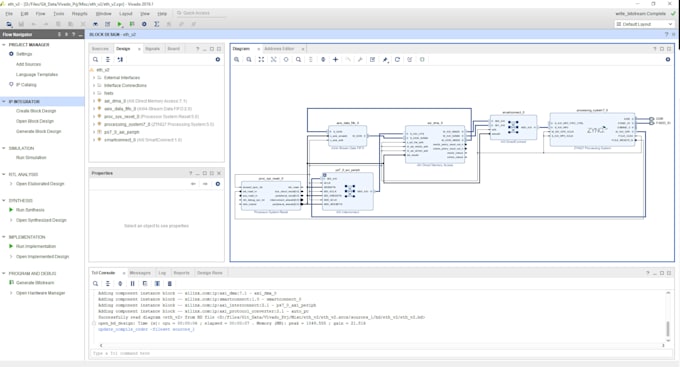This screenshot has height=367, width=680.
Task: Click the Add IP plus icon
Action: [x=335, y=59]
